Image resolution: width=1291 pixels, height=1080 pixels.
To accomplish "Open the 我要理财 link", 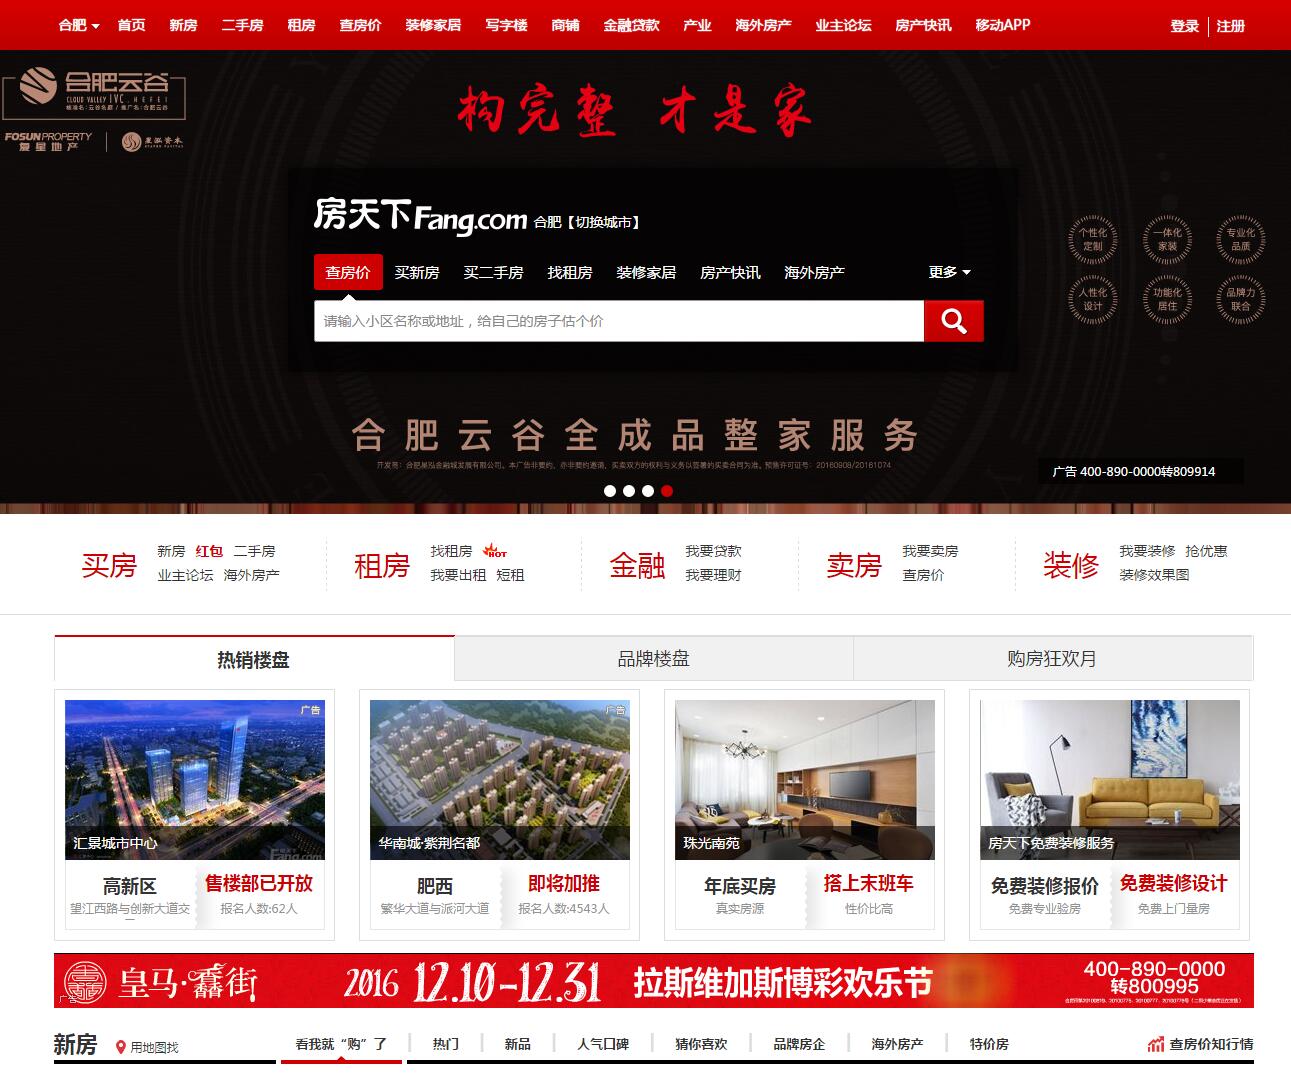I will (713, 575).
